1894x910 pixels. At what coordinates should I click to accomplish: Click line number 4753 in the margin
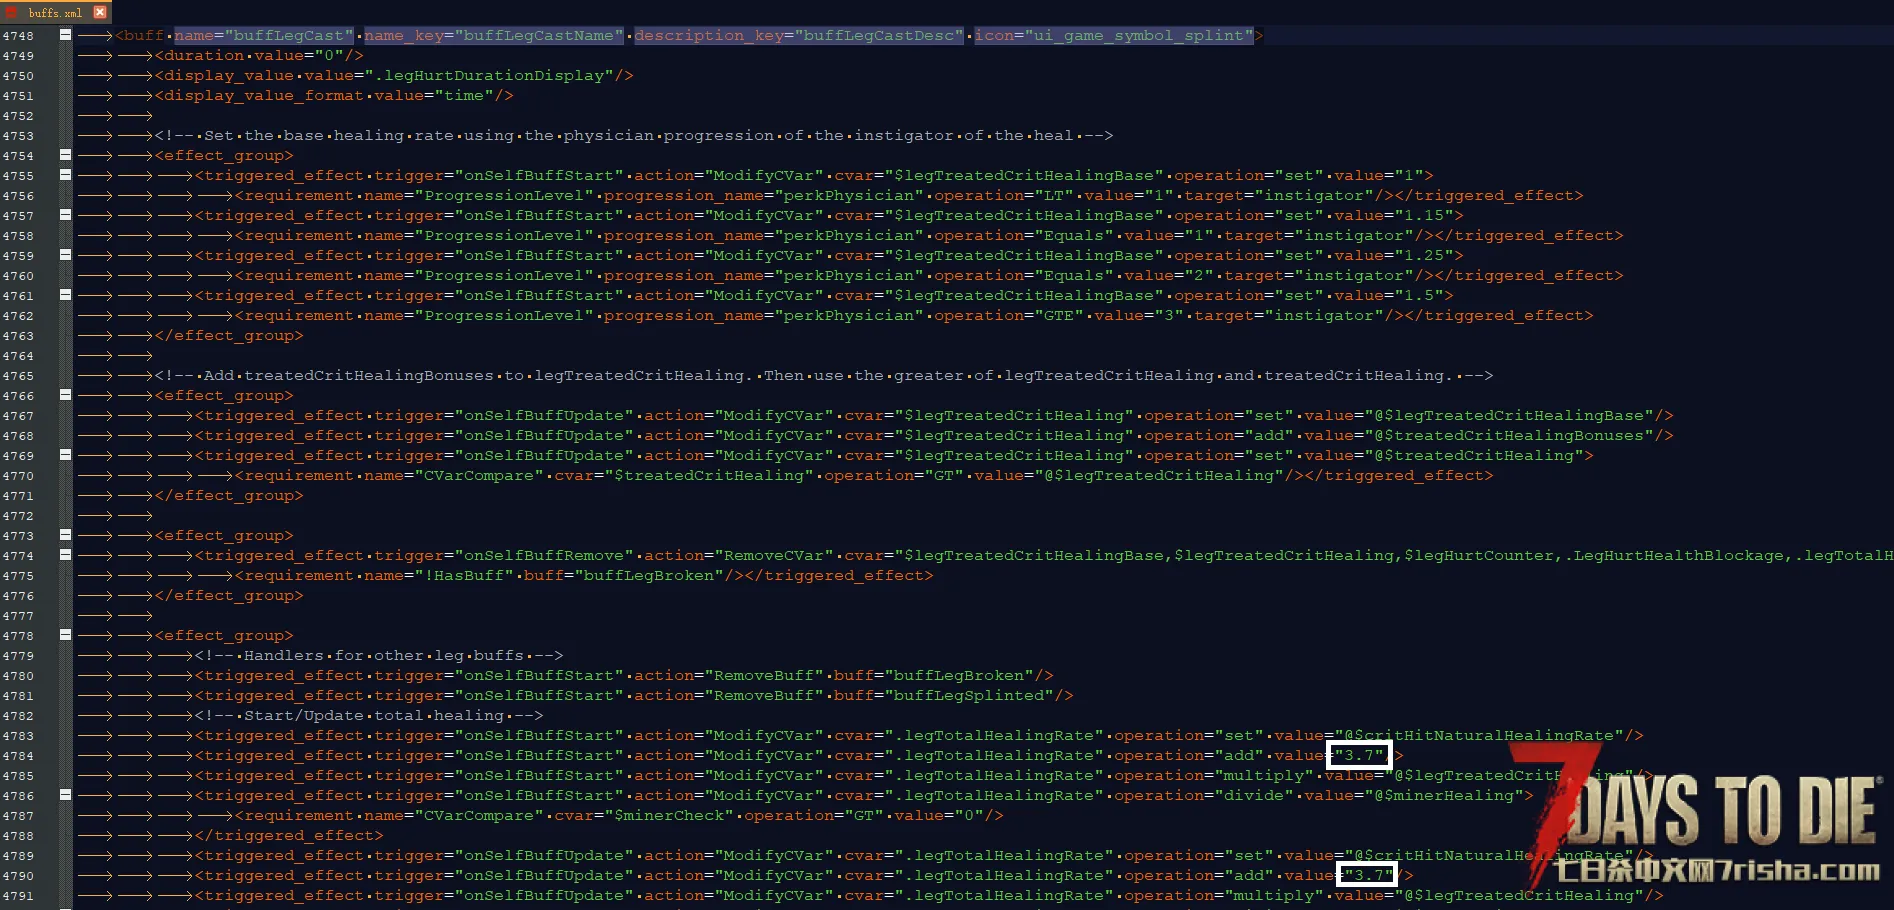[18, 136]
